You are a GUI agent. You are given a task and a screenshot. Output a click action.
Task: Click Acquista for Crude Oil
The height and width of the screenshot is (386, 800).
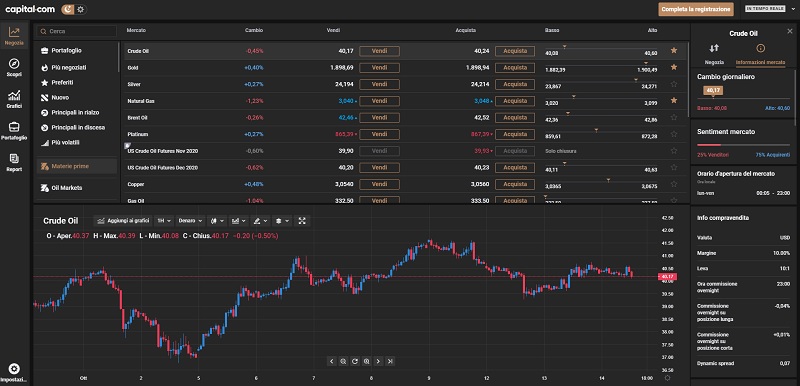point(515,51)
